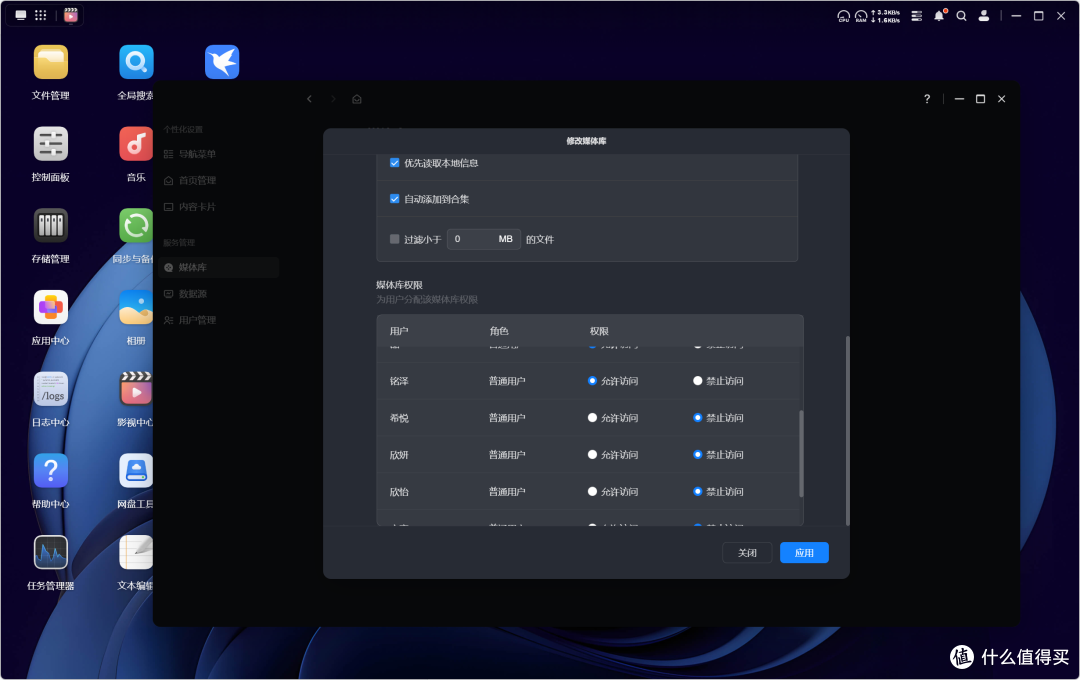Viewport: 1080px width, 680px height.
Task: Open 导航菜单 in settings sidebar
Action: (218, 154)
